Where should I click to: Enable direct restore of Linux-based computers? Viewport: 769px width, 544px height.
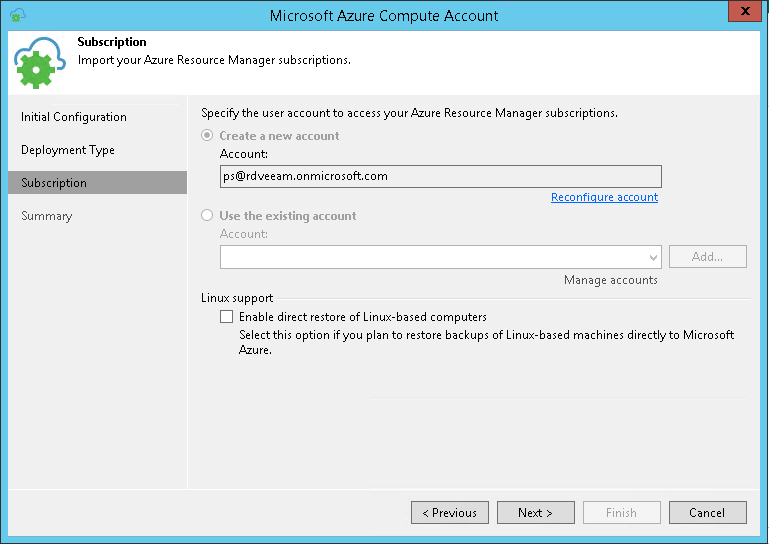click(227, 317)
